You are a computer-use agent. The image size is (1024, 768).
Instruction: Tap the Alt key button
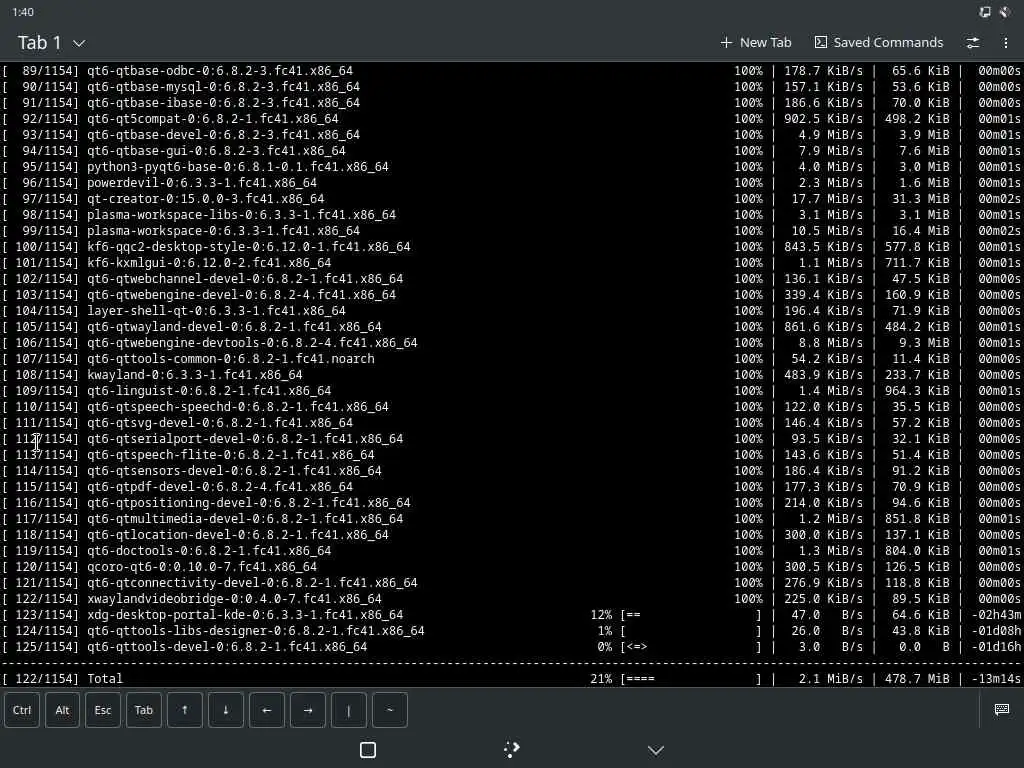pyautogui.click(x=62, y=710)
